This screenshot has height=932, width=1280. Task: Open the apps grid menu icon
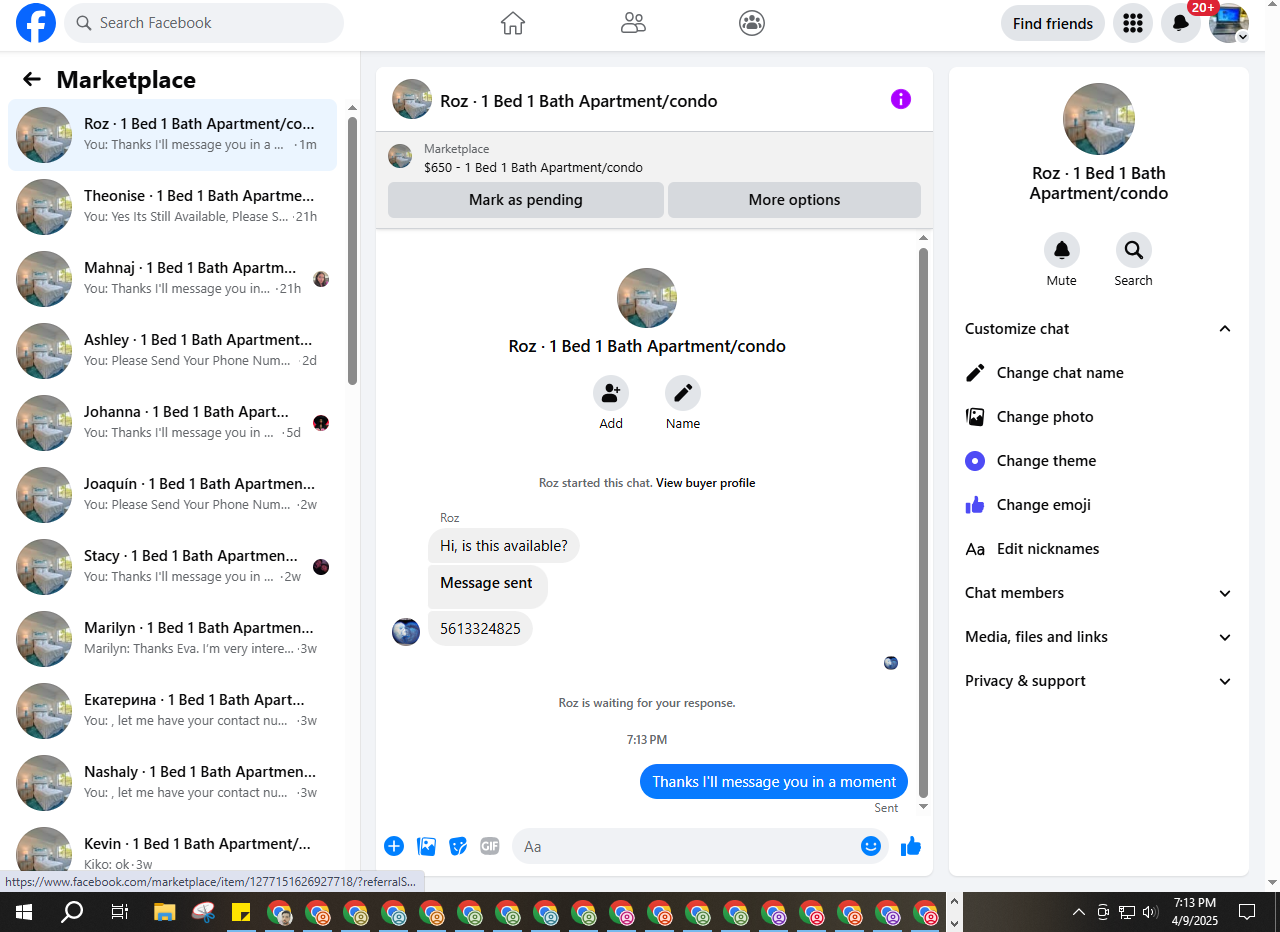tap(1133, 23)
